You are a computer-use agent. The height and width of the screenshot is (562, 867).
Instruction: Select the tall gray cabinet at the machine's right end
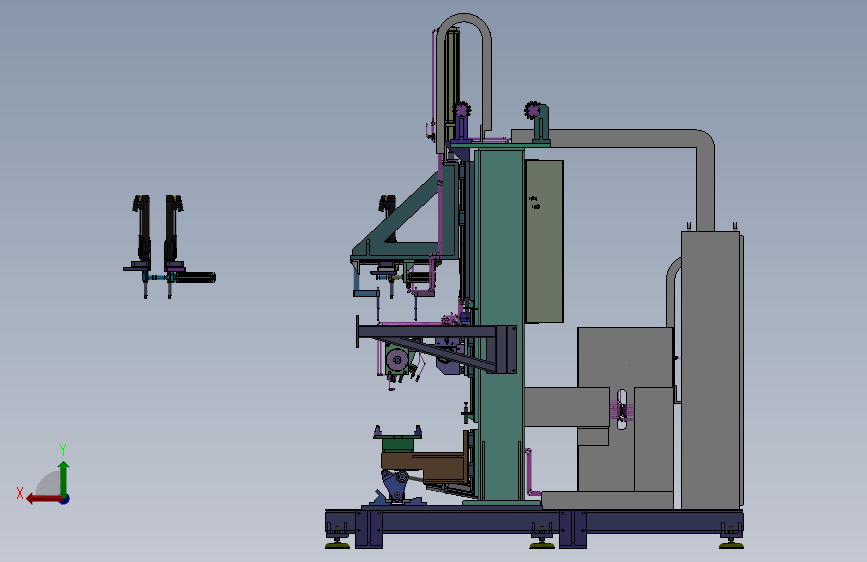tap(711, 370)
